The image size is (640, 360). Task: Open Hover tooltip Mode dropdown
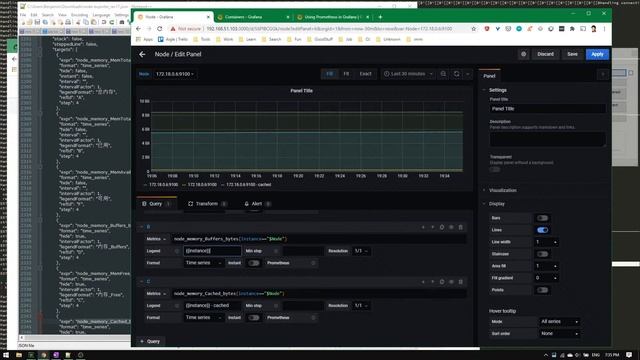(x=559, y=322)
